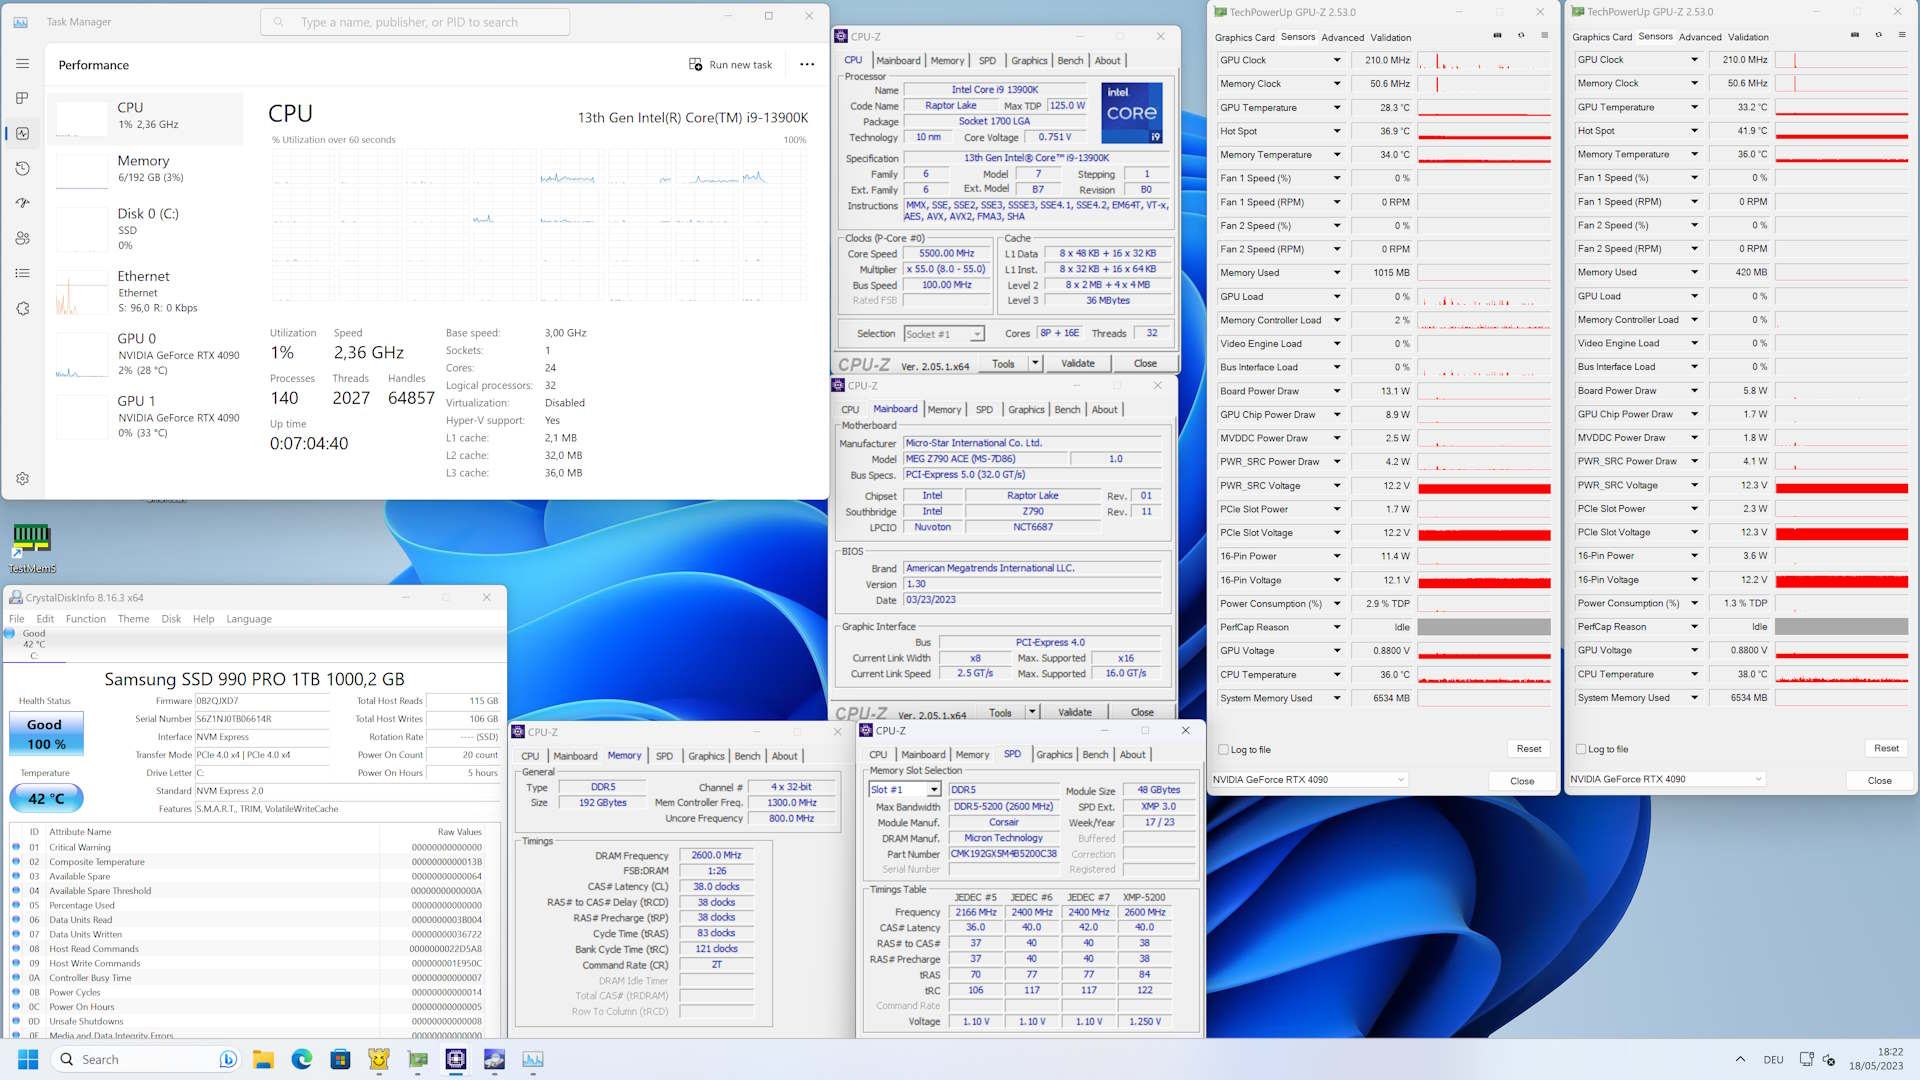
Task: Click Validate in CPU-Z CPU window
Action: 1077,363
